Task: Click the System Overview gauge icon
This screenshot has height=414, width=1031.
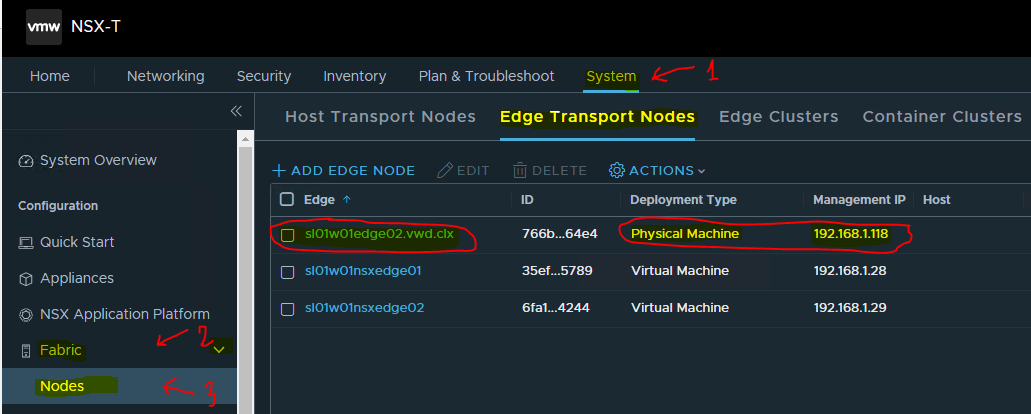Action: (26, 161)
